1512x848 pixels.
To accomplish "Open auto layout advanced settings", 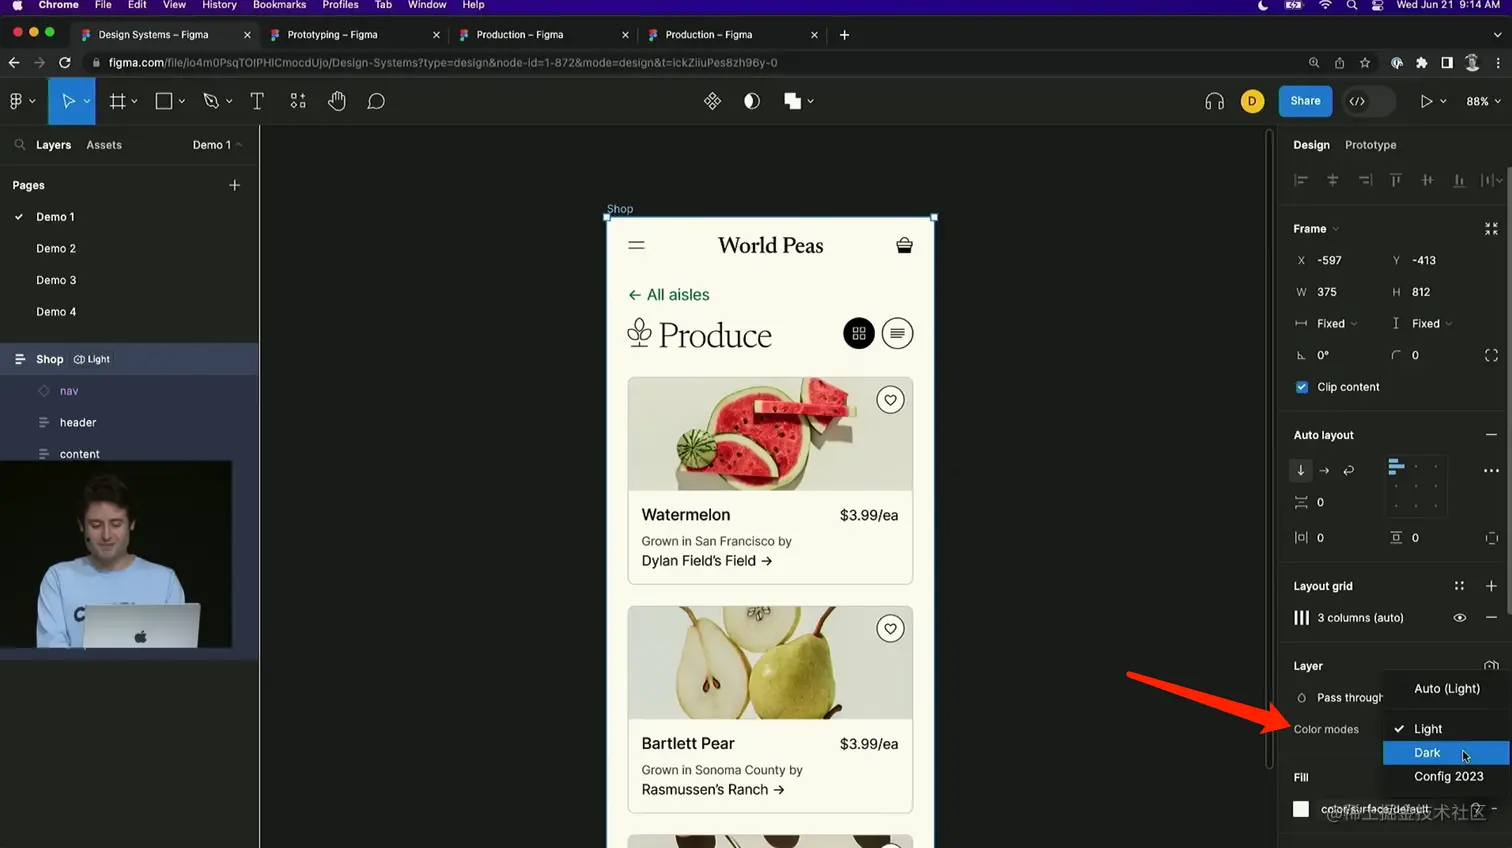I will click(1491, 470).
